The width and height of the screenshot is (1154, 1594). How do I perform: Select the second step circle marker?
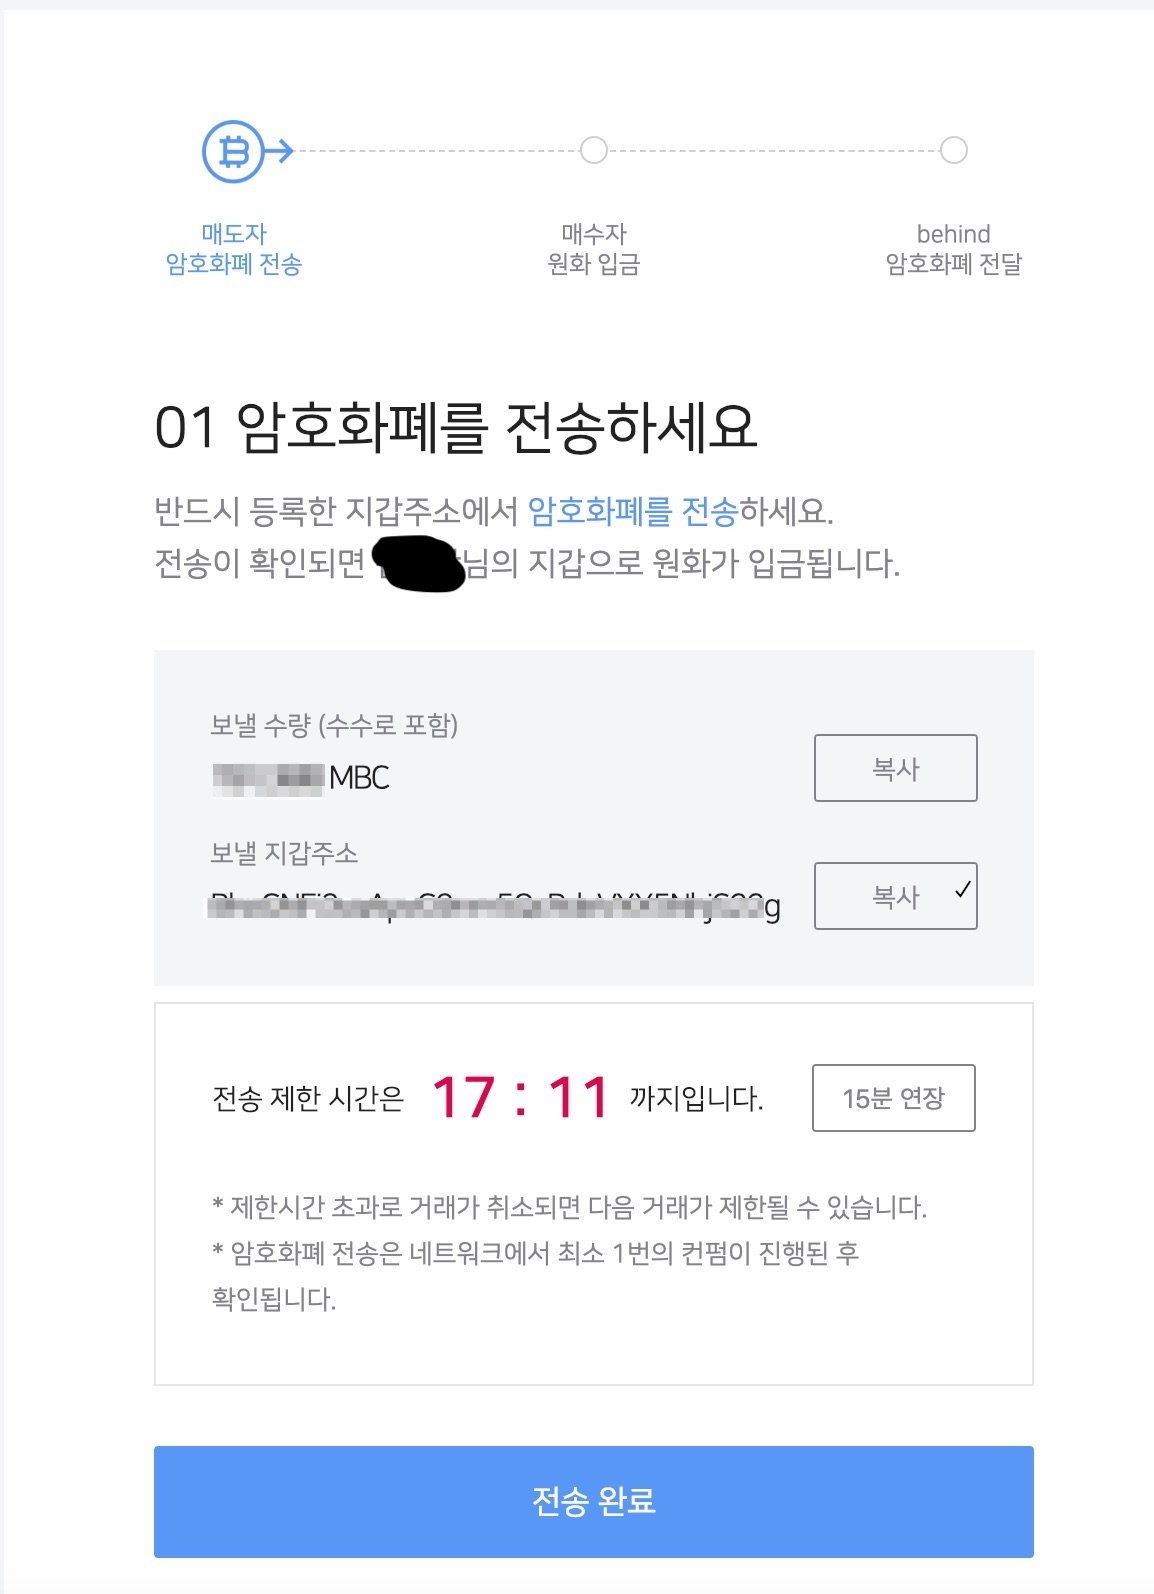(594, 150)
